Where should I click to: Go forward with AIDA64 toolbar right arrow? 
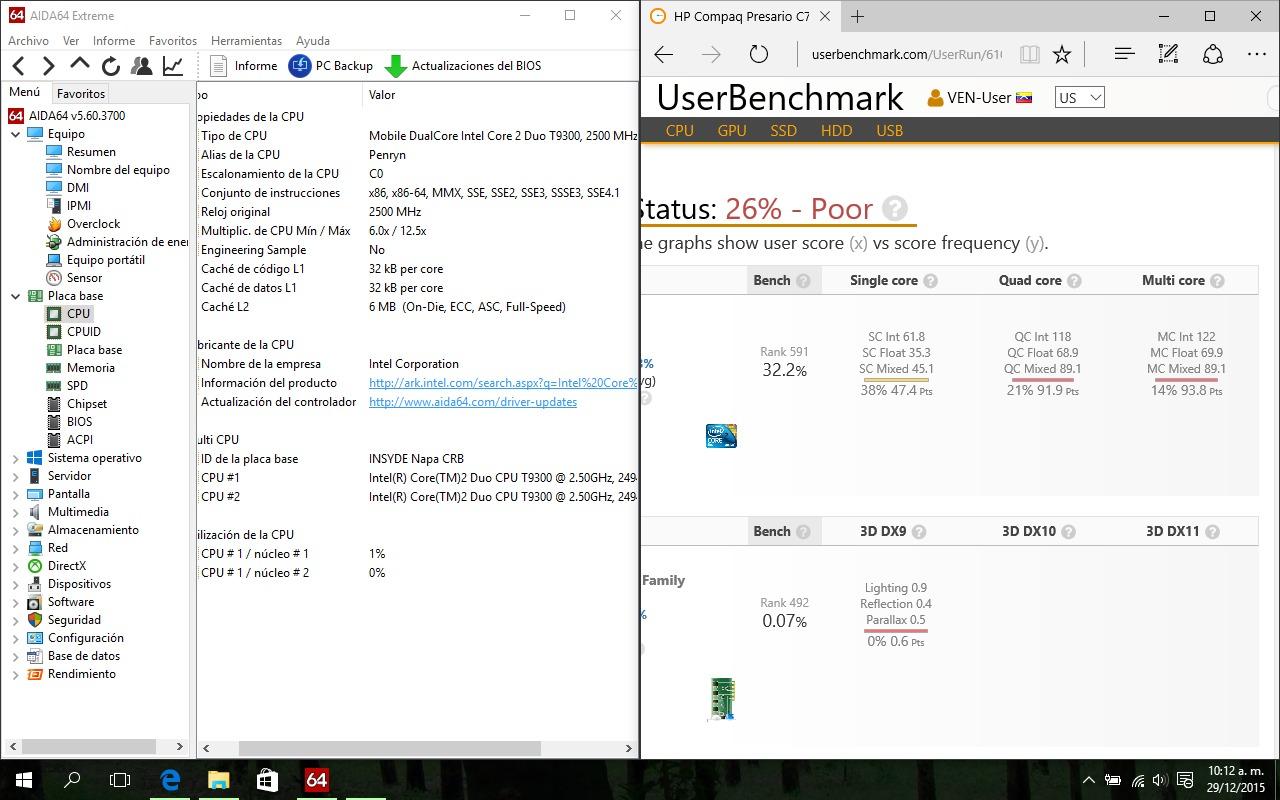(48, 66)
